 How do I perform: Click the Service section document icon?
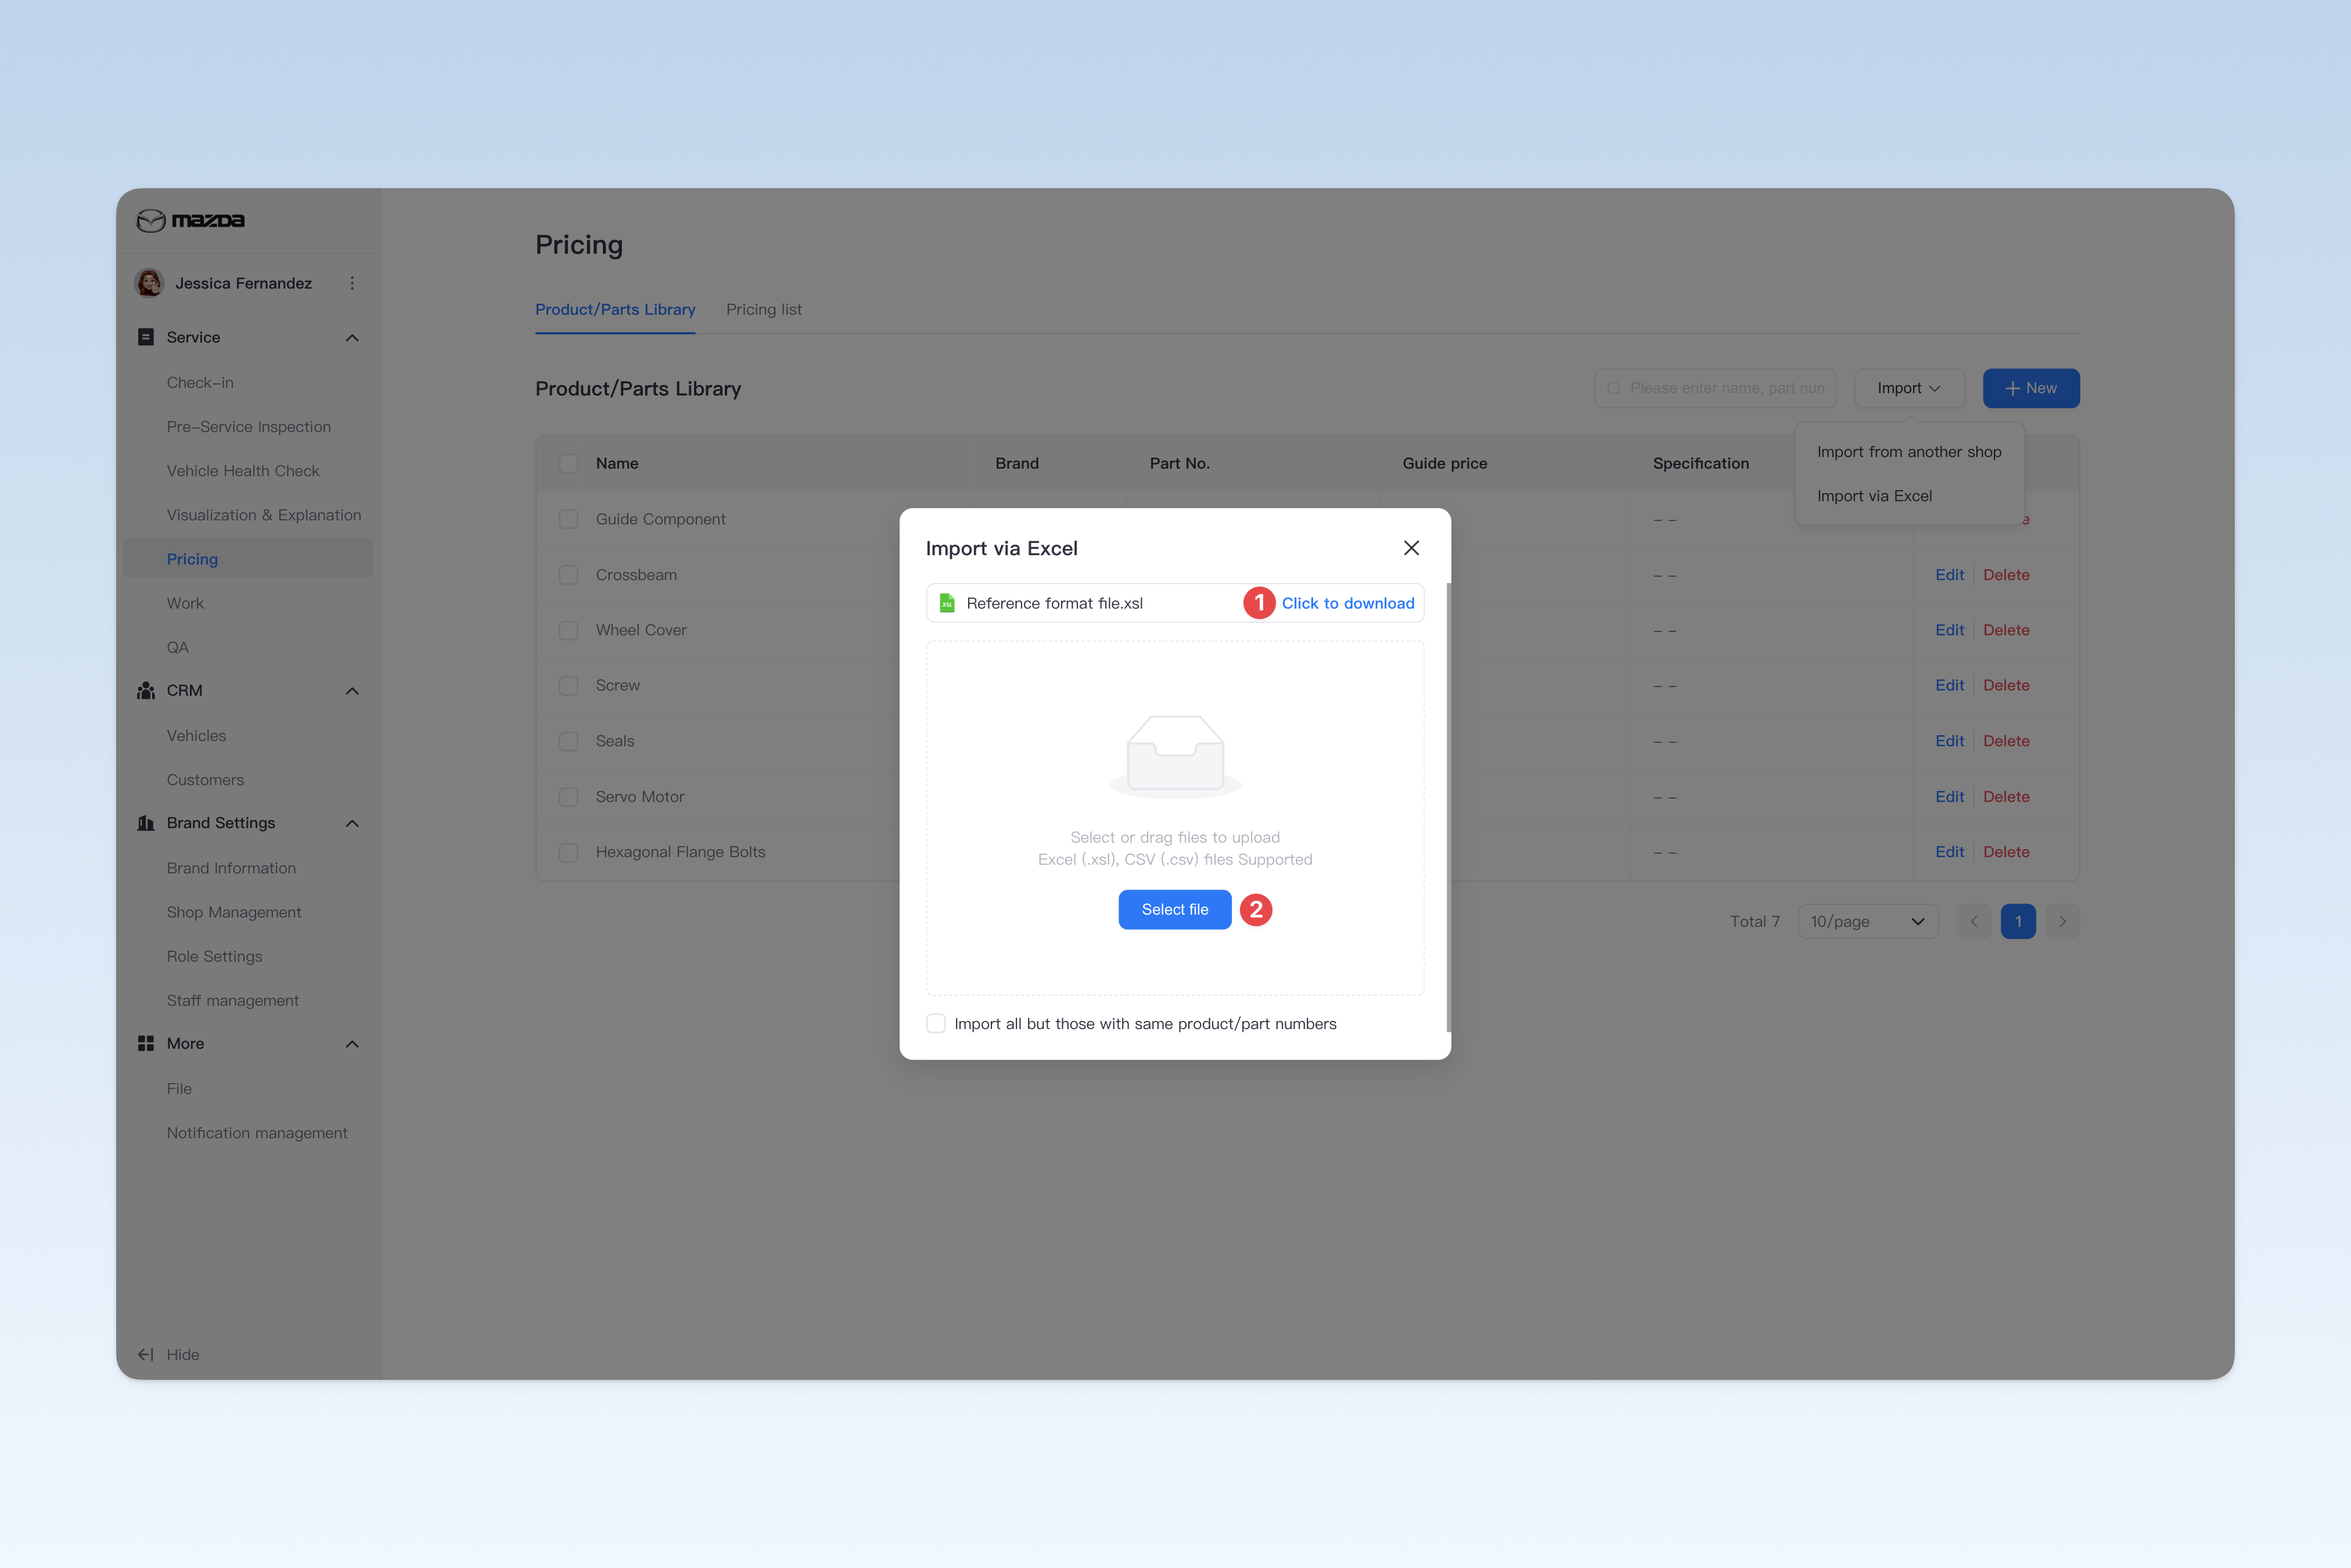click(x=146, y=337)
